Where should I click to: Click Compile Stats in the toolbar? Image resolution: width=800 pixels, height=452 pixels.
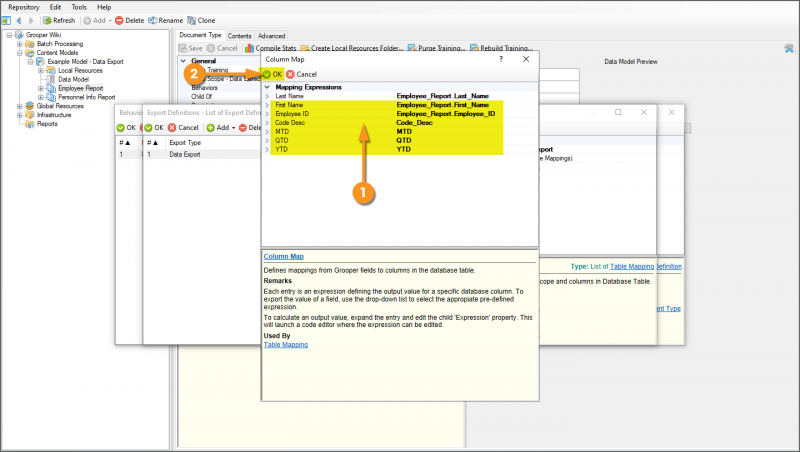point(270,48)
